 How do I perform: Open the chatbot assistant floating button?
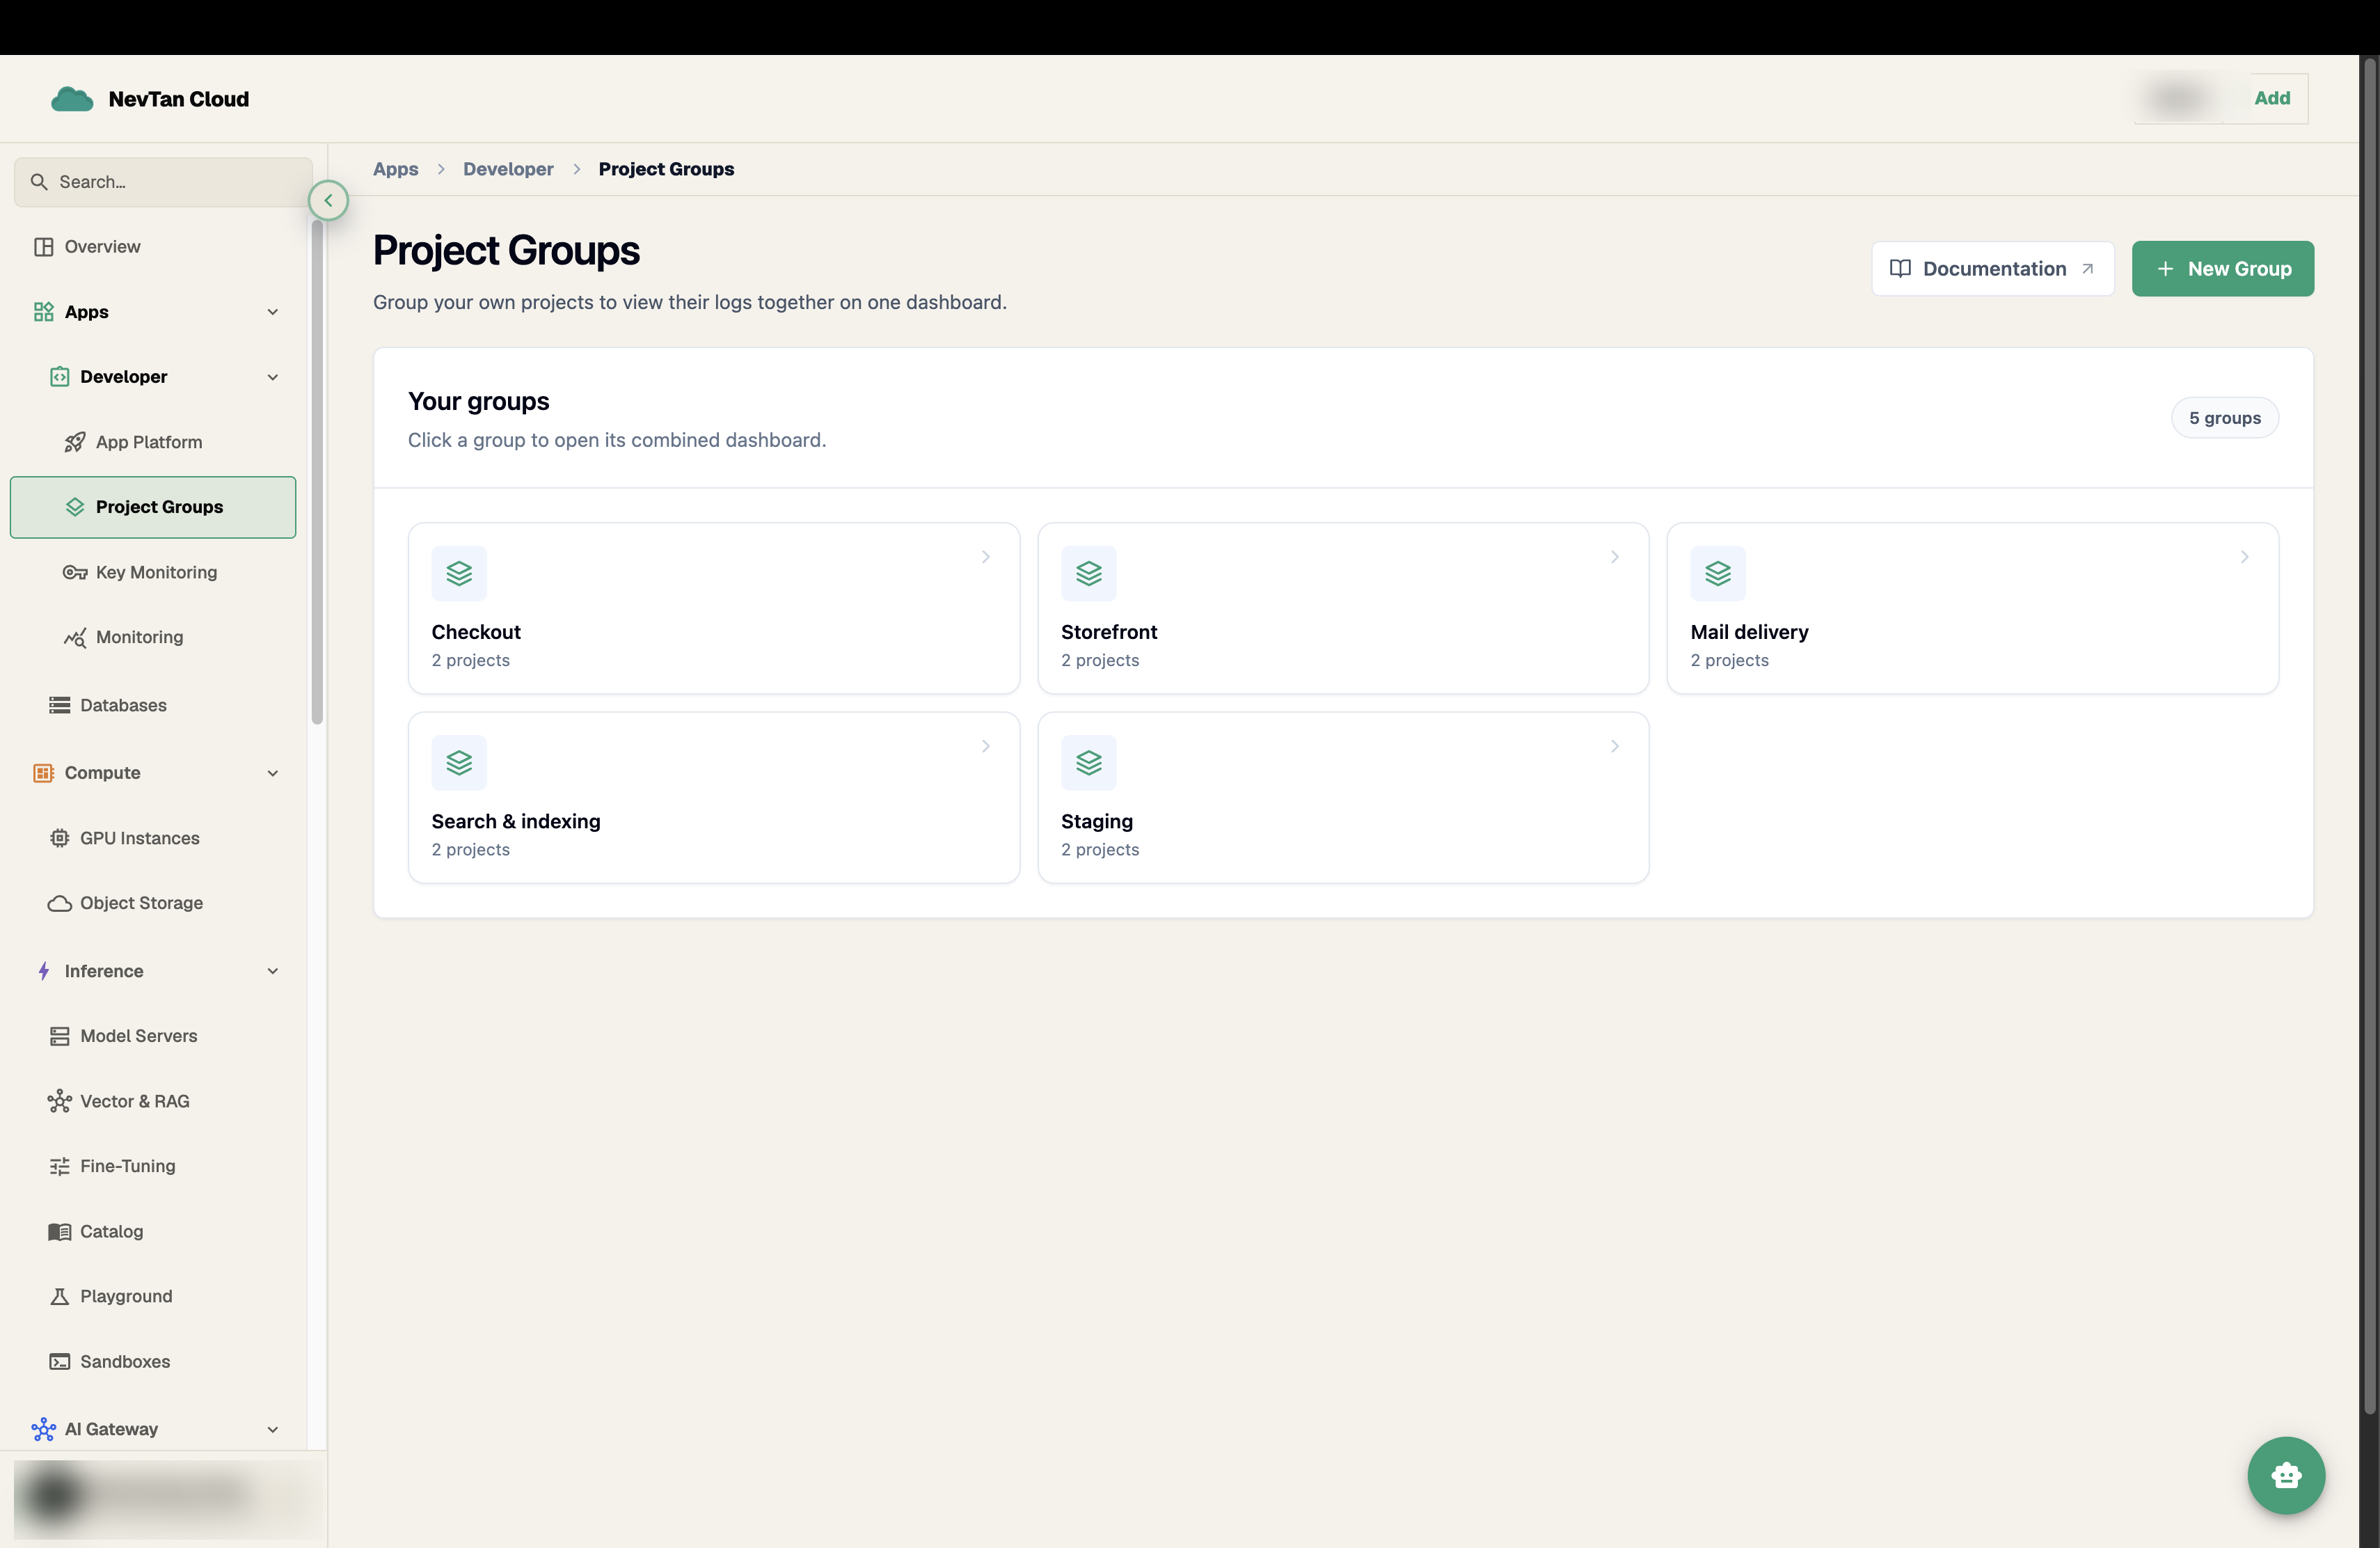point(2286,1475)
